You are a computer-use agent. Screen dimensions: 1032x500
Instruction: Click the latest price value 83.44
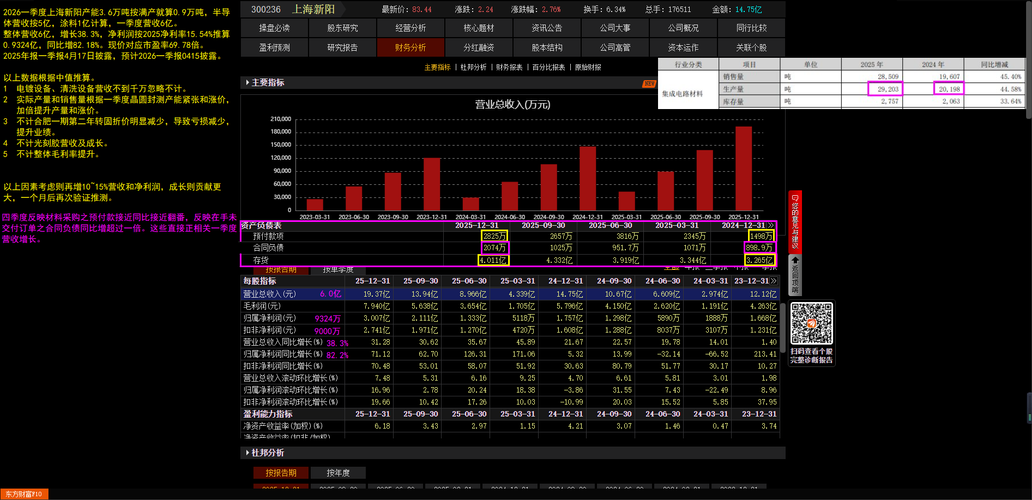tap(423, 10)
